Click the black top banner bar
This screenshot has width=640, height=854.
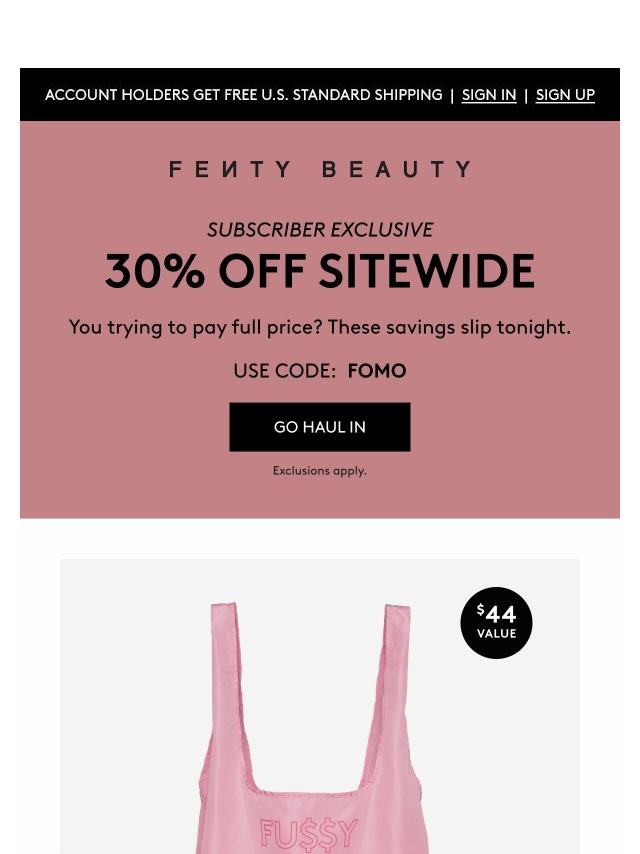320,95
